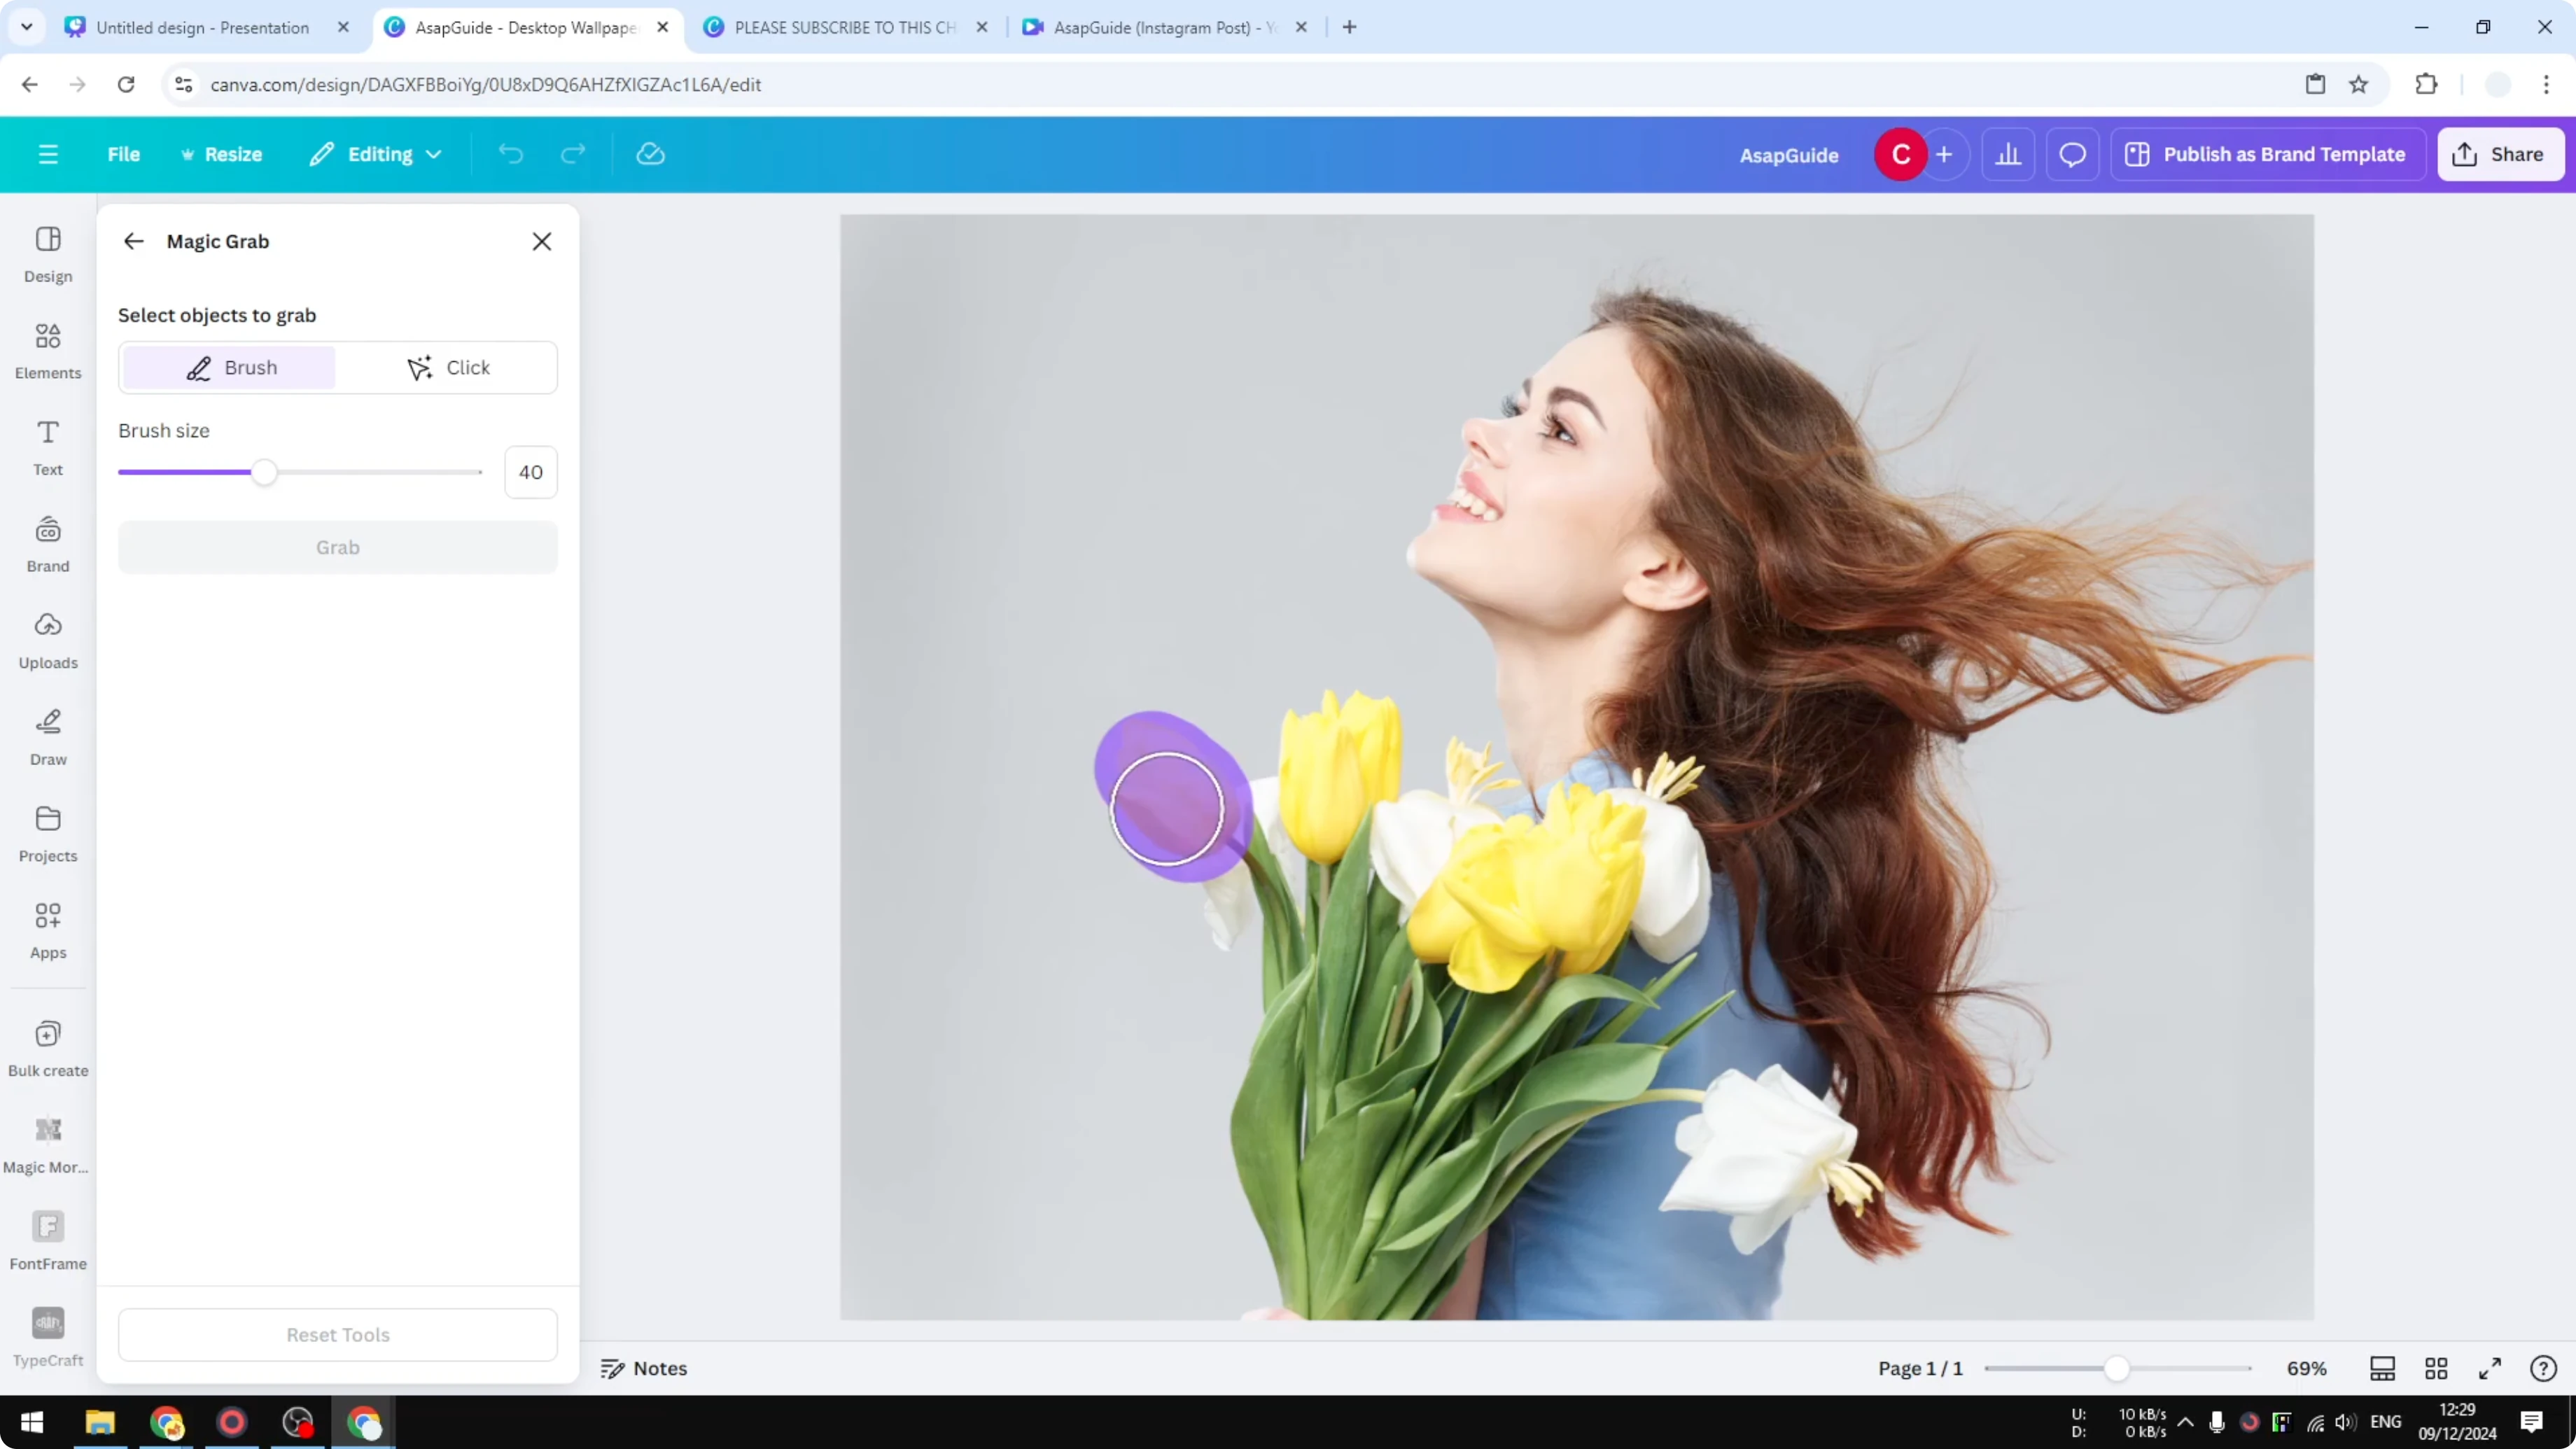This screenshot has width=2576, height=1449.
Task: Open Notes at the bottom of the canvas
Action: [x=644, y=1368]
